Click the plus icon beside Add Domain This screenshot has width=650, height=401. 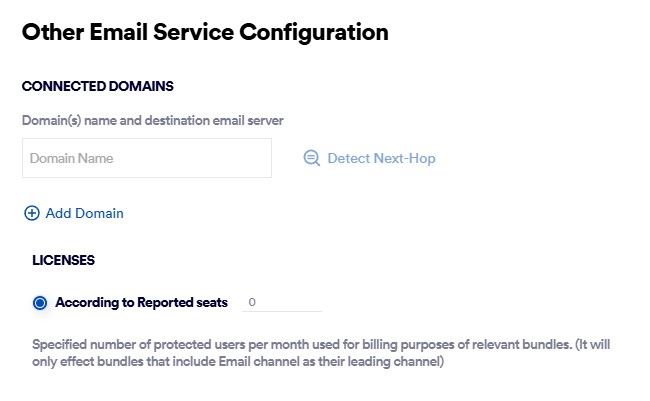tap(31, 213)
